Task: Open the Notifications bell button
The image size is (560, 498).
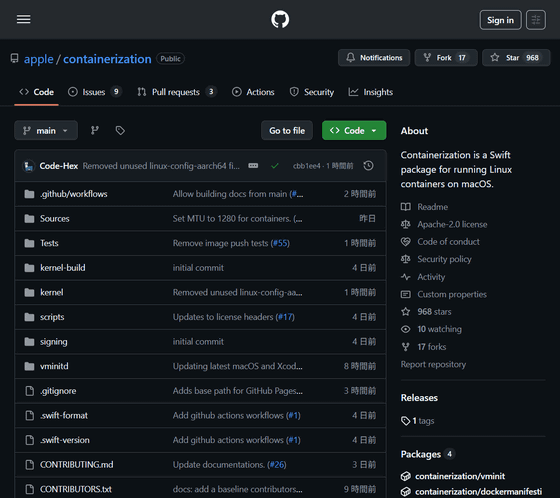Action: (x=374, y=58)
